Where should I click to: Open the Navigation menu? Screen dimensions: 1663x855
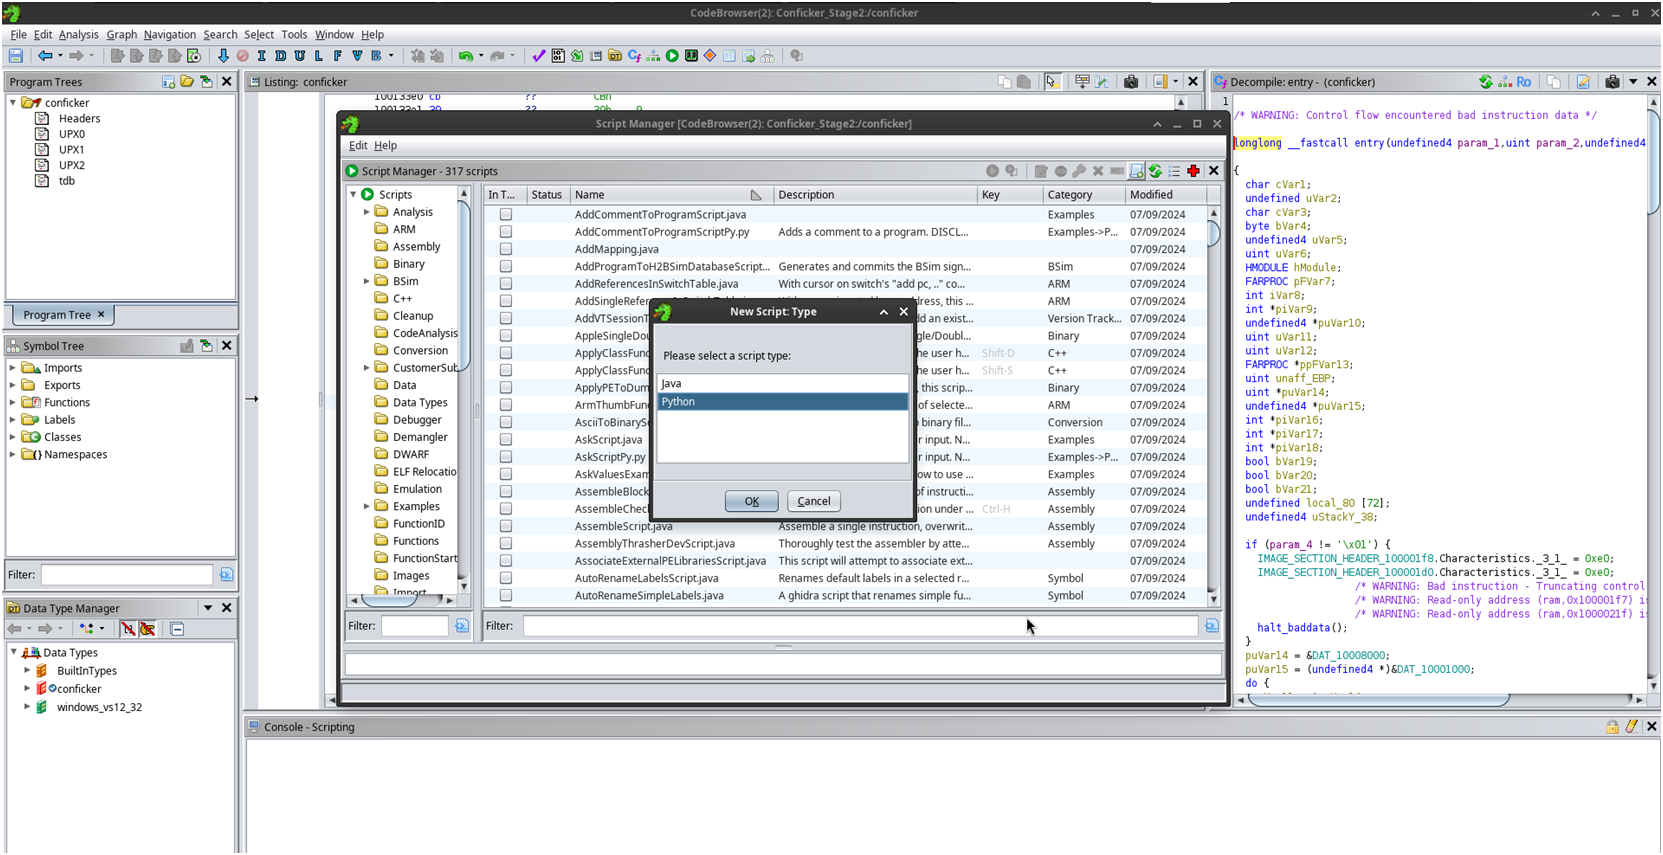tap(170, 34)
